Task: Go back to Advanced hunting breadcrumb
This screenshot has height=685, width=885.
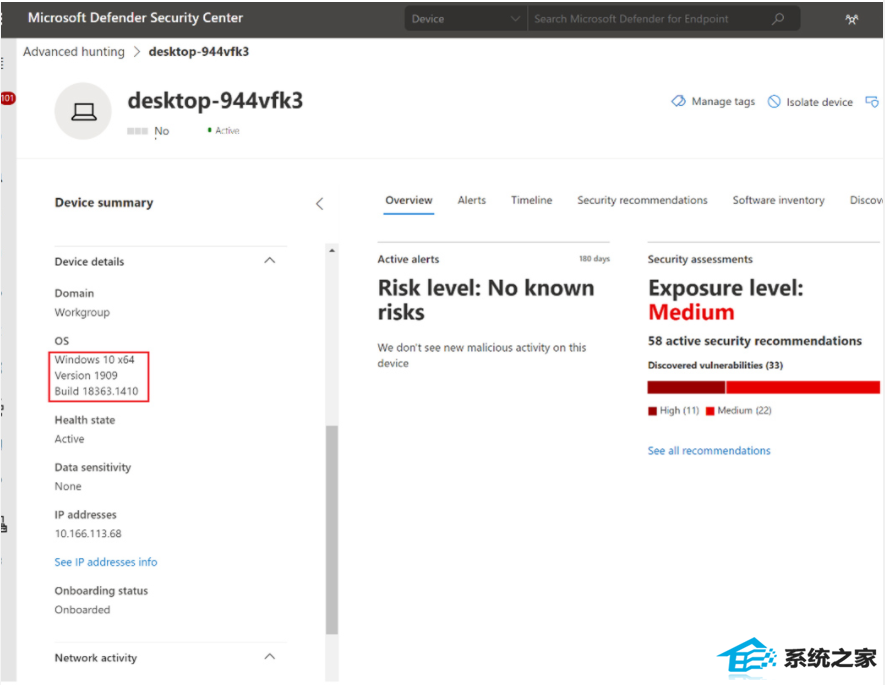Action: pyautogui.click(x=73, y=52)
